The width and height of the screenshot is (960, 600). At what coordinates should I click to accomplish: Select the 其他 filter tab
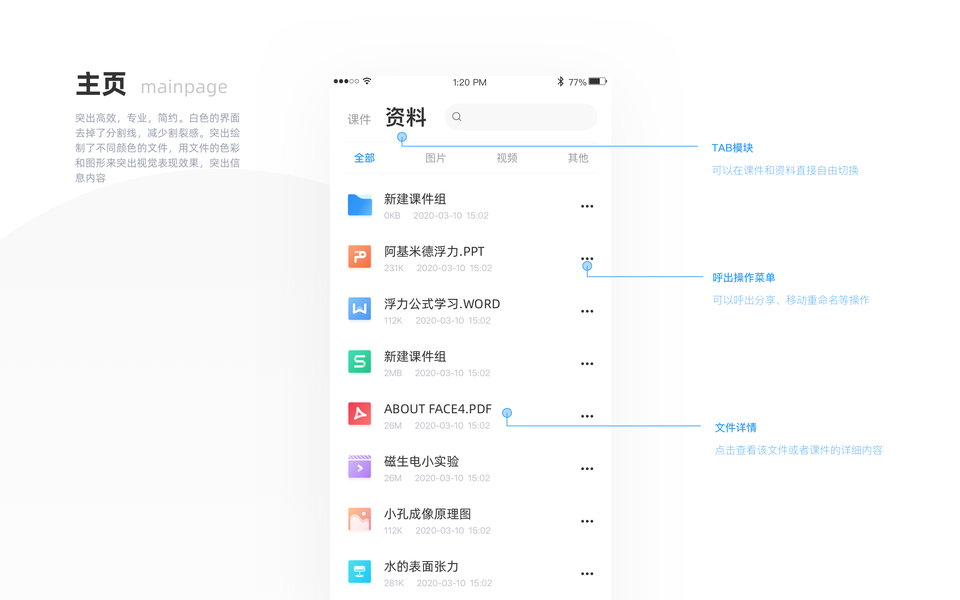pos(578,158)
